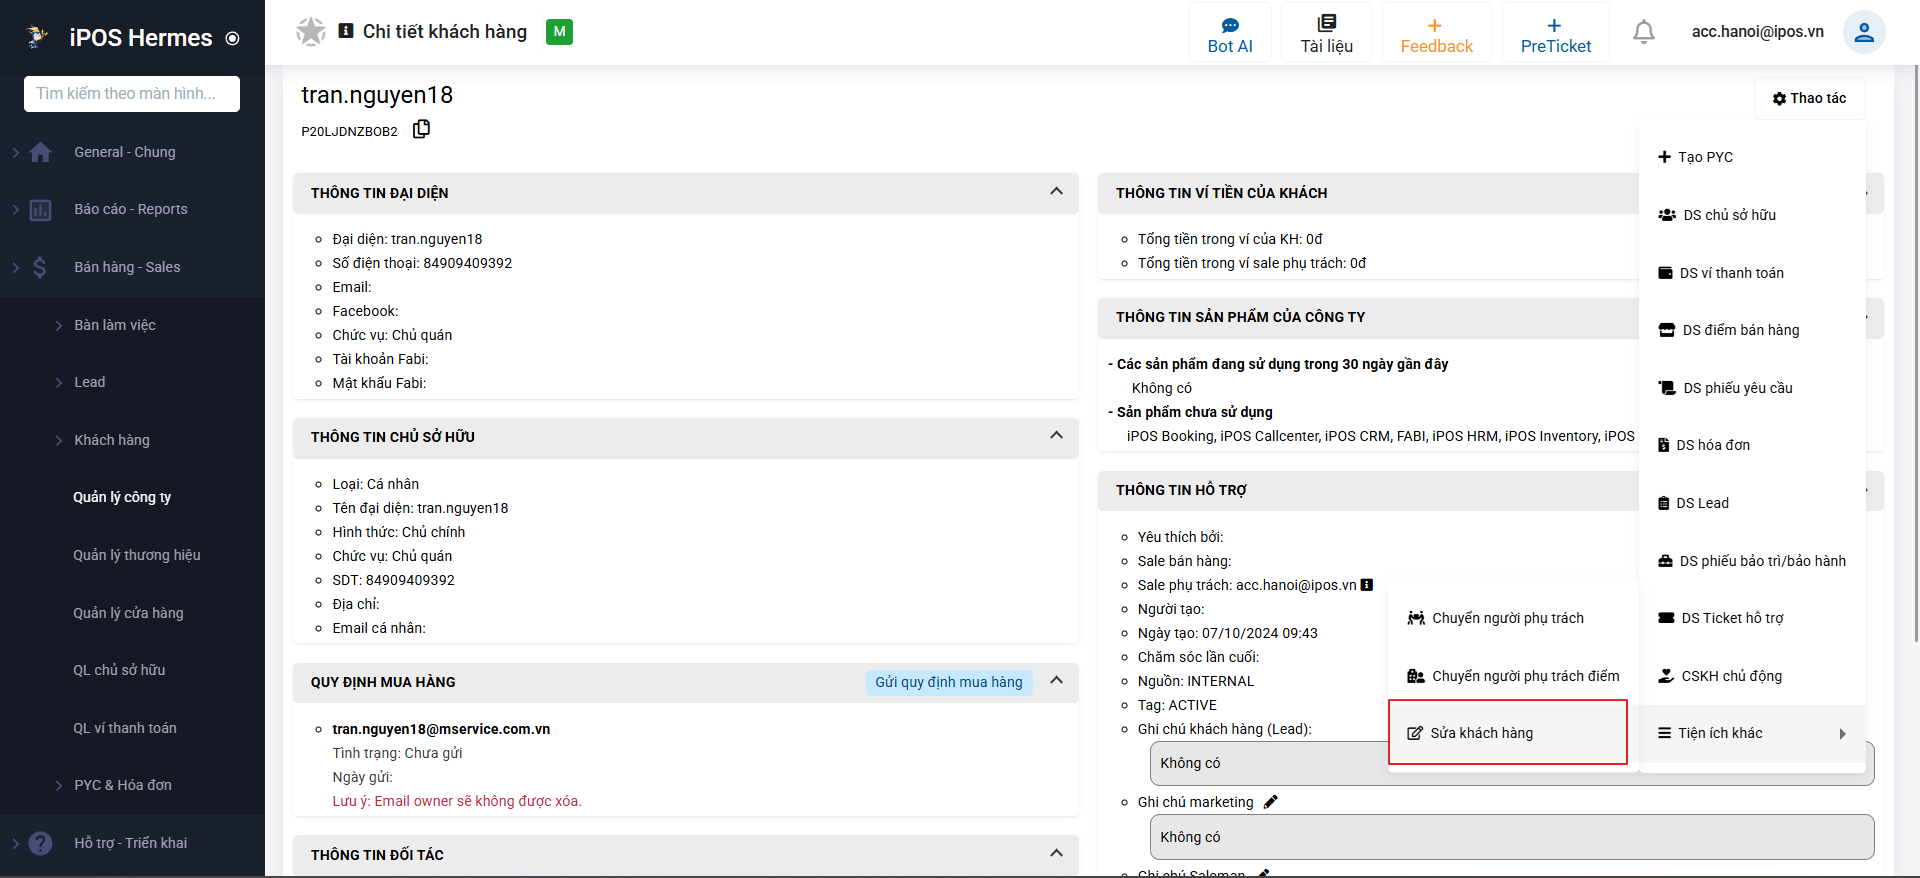Expand the General - Chung section chevron
1920x878 pixels.
15,152
